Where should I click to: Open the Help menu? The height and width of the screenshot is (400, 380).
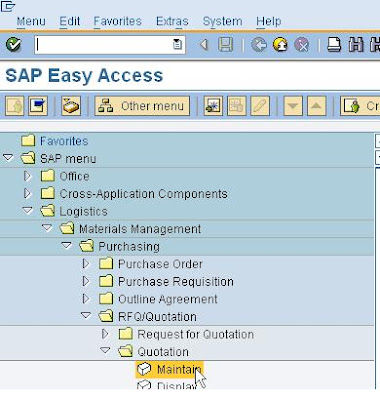(269, 21)
